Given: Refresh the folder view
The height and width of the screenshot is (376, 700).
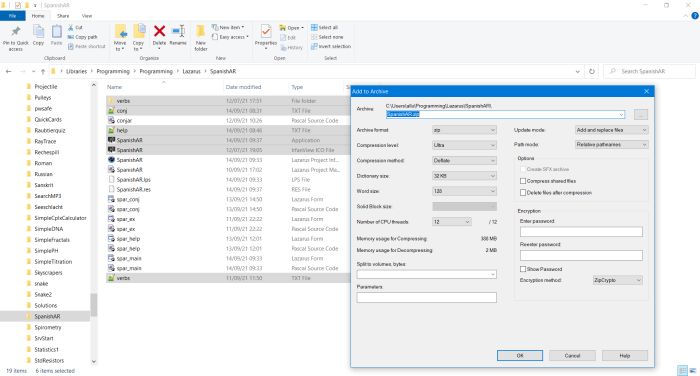Looking at the screenshot, I should coord(592,71).
